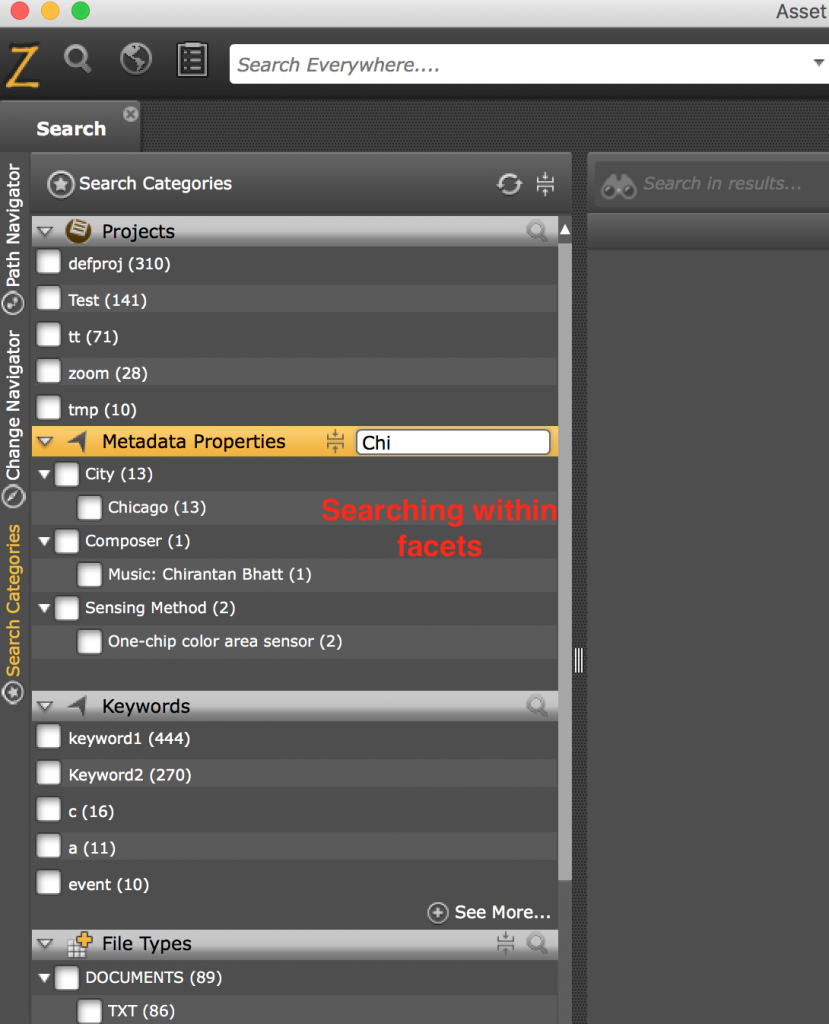Collapse the Projects section
This screenshot has height=1024, width=829.
[45, 232]
